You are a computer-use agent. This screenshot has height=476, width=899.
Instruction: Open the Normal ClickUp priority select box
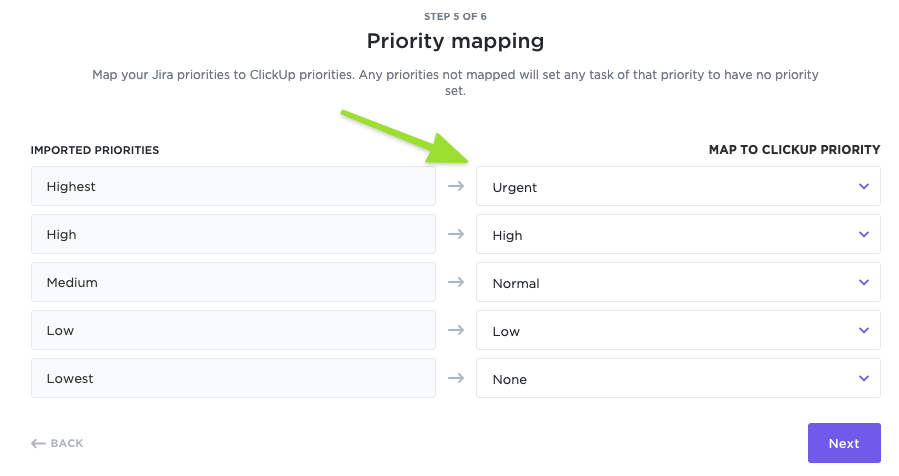(660, 282)
